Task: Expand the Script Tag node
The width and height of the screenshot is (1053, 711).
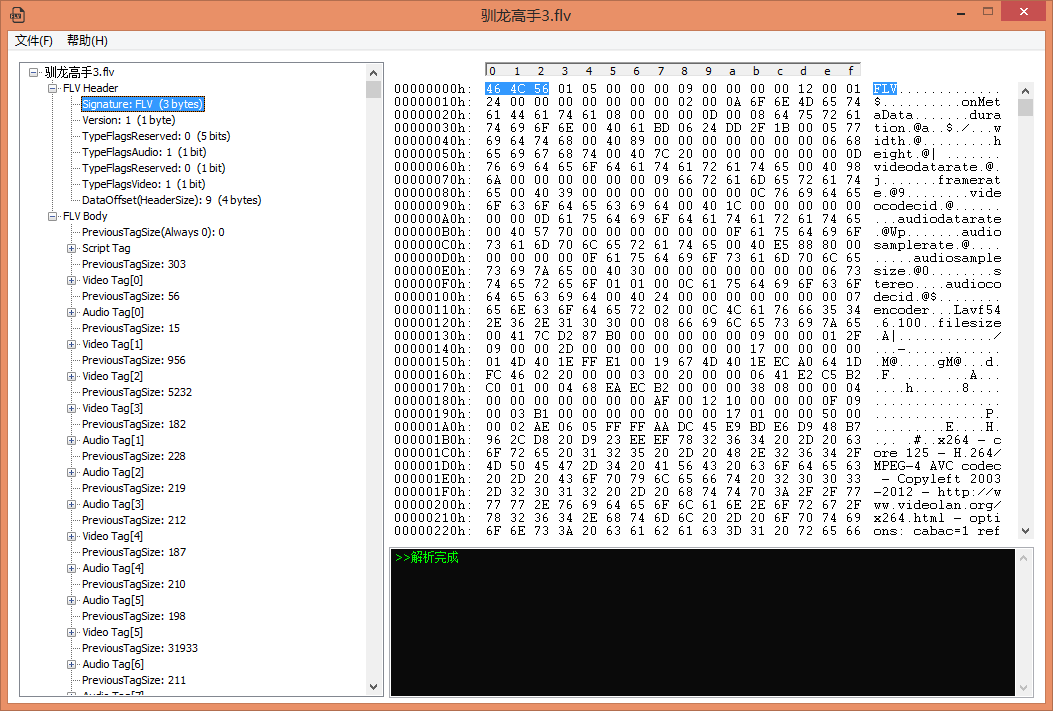Action: click(x=71, y=248)
